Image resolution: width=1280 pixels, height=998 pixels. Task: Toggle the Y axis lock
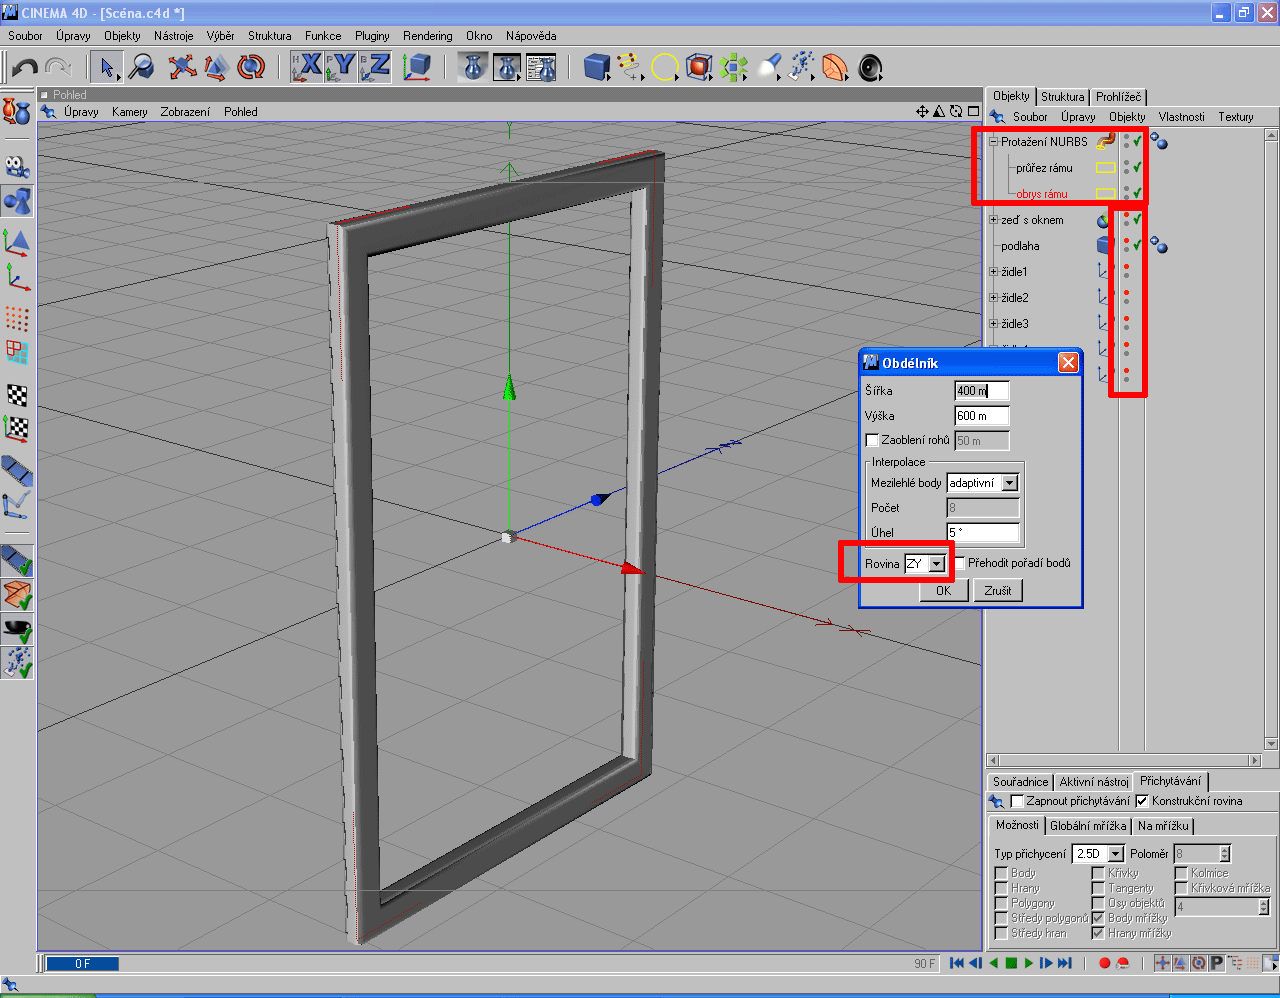[x=341, y=67]
